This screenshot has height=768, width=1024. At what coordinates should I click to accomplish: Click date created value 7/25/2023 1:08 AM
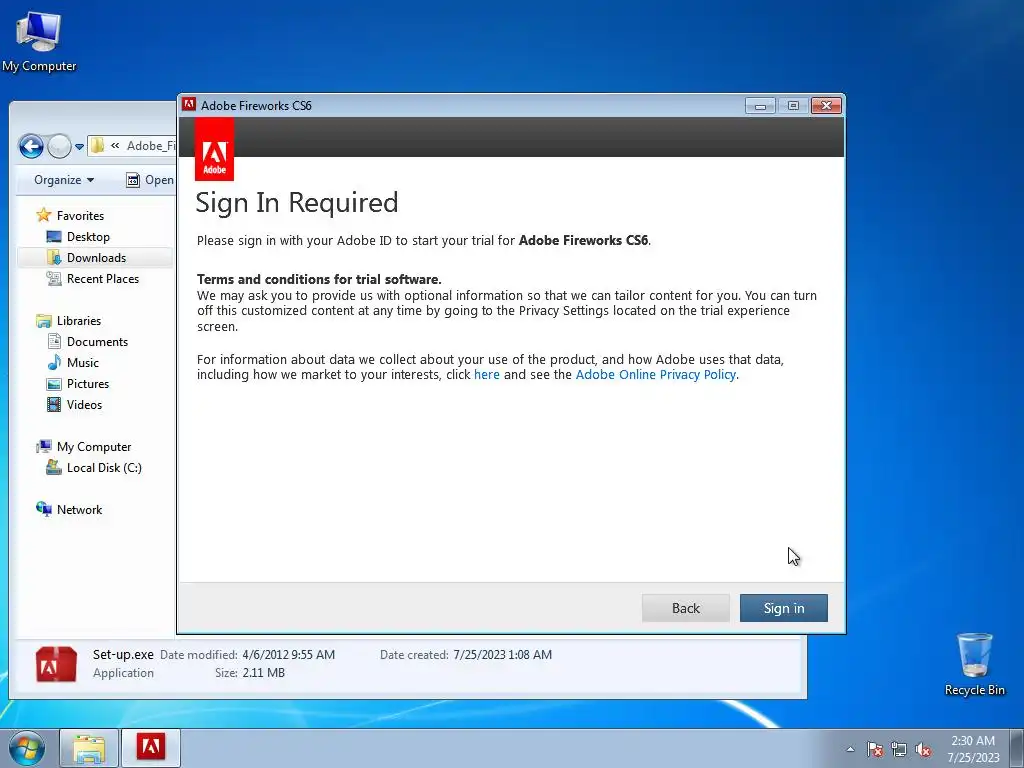click(502, 654)
